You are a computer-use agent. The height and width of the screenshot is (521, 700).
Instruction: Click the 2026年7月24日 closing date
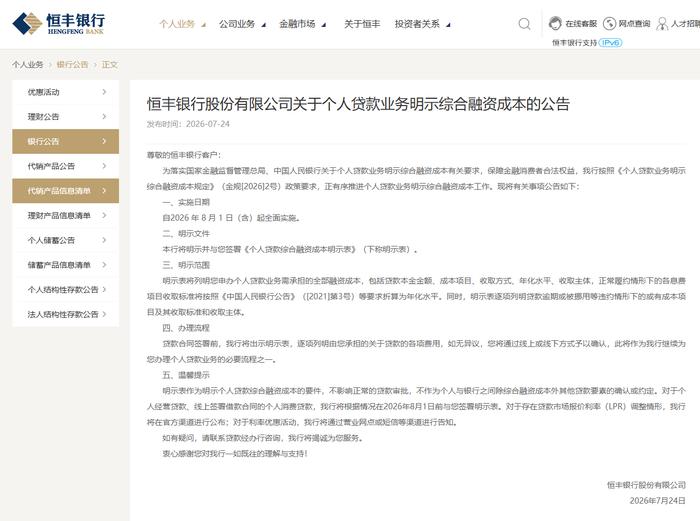[658, 501]
